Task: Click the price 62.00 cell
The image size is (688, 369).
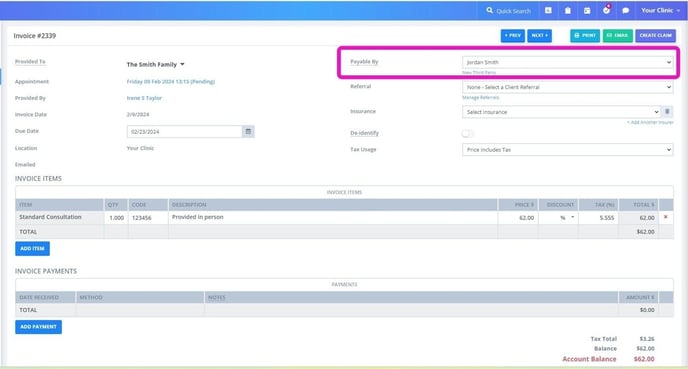Action: 518,218
